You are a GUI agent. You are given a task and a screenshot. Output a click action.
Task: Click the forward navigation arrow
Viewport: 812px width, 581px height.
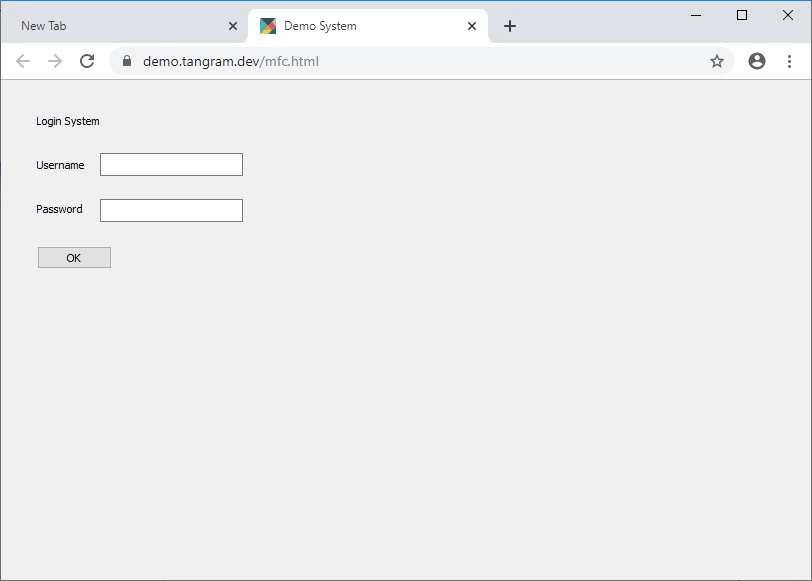[55, 61]
